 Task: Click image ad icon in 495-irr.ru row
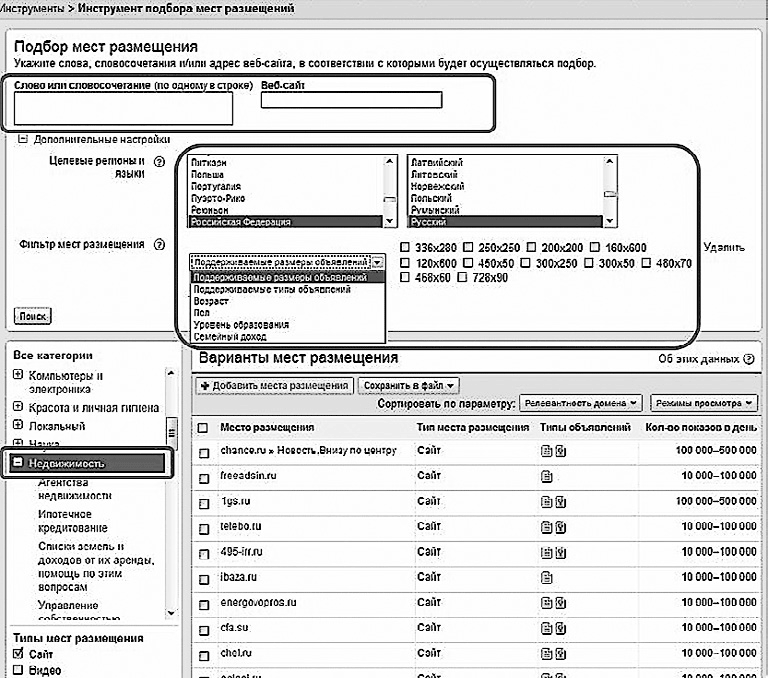pos(561,553)
